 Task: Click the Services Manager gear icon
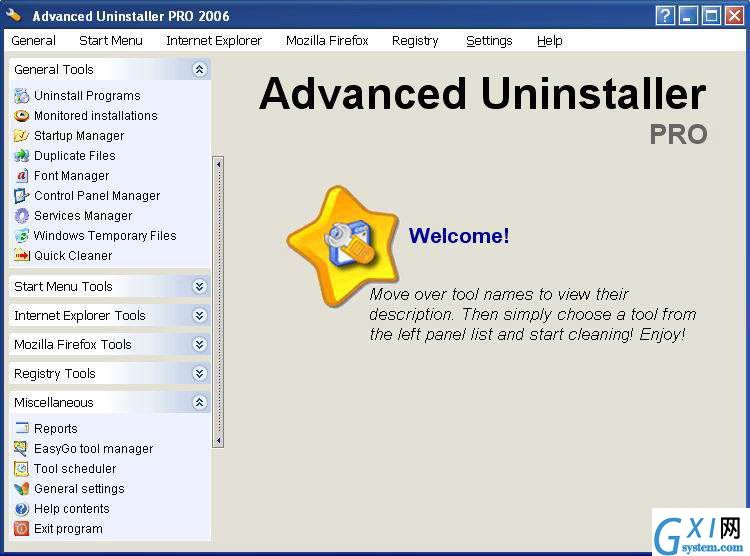22,216
